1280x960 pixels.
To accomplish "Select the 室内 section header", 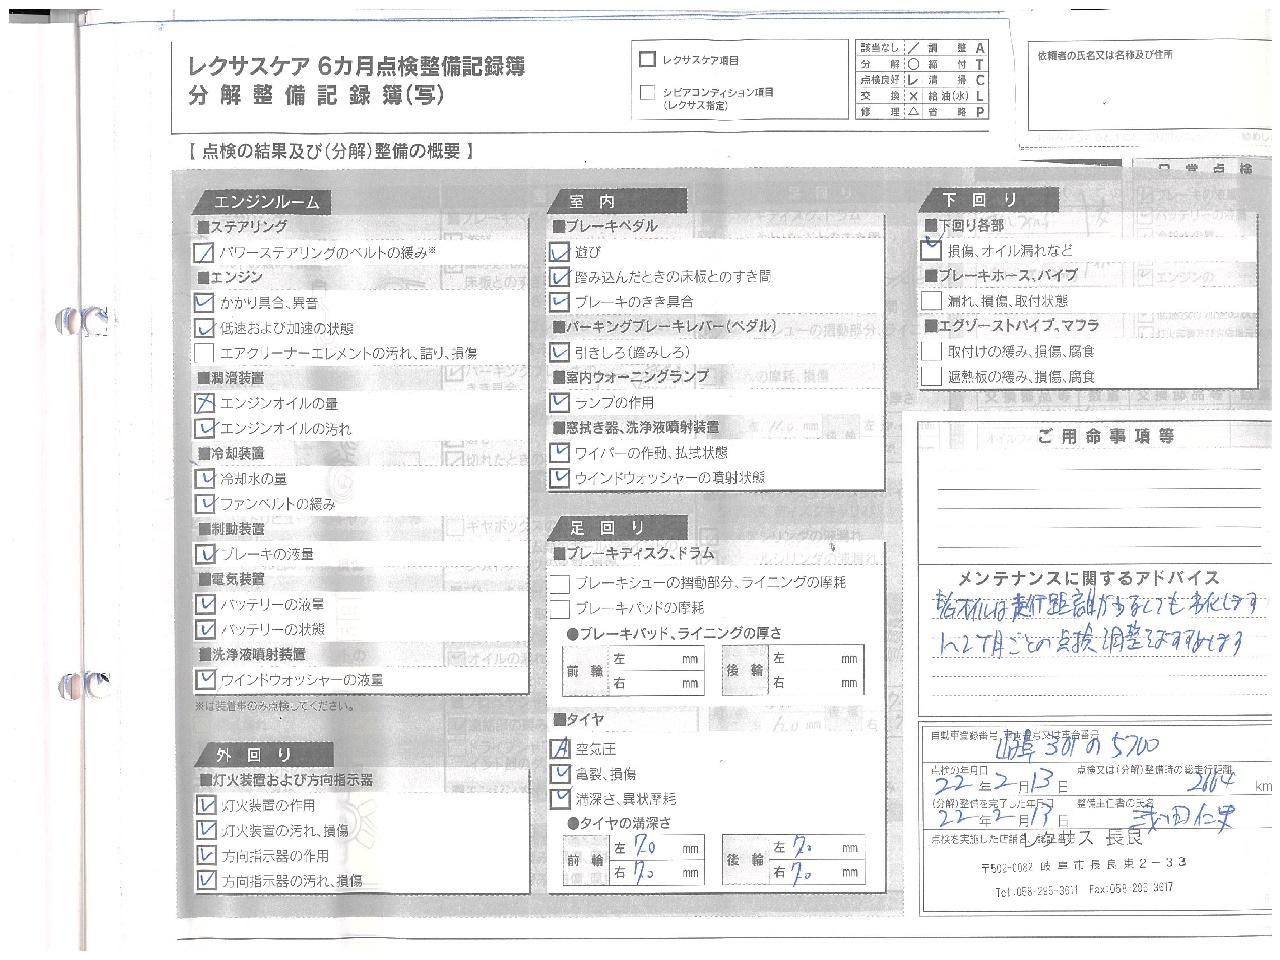I will pos(616,200).
